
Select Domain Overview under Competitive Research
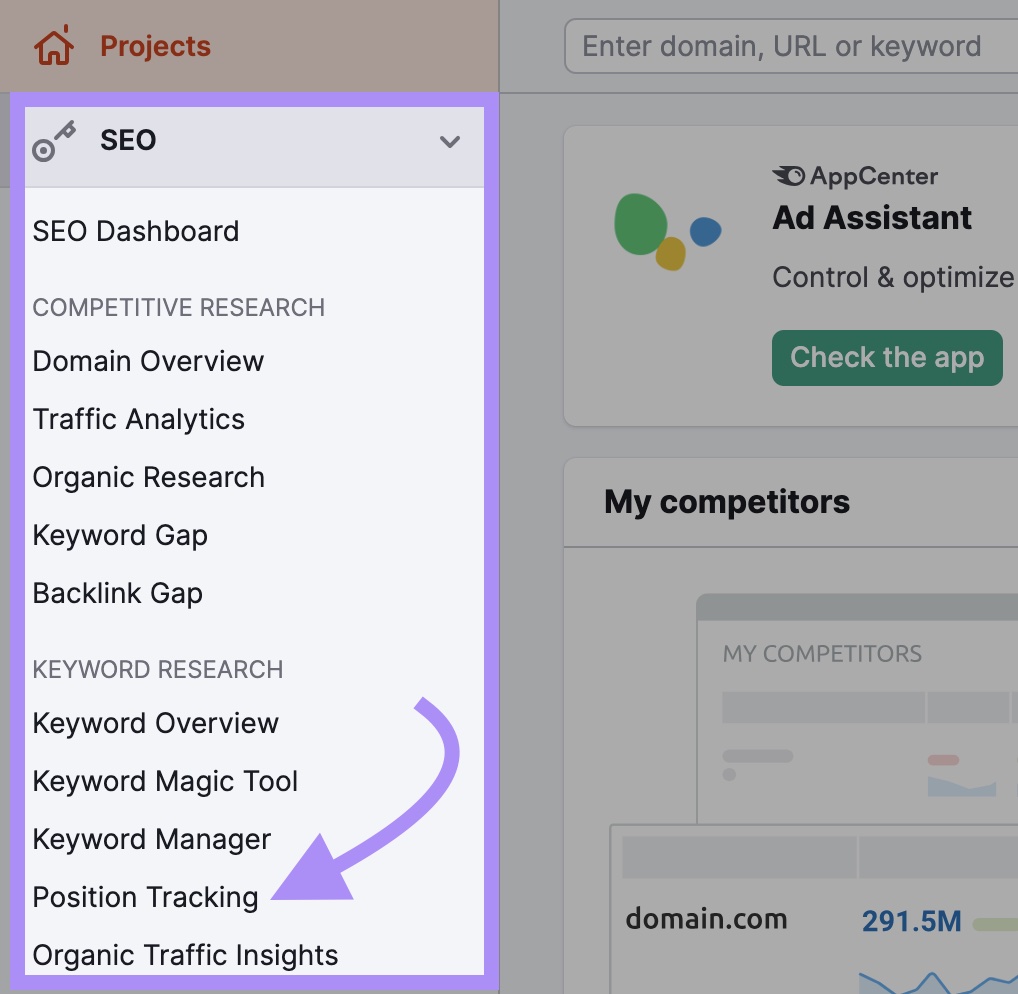(x=148, y=361)
